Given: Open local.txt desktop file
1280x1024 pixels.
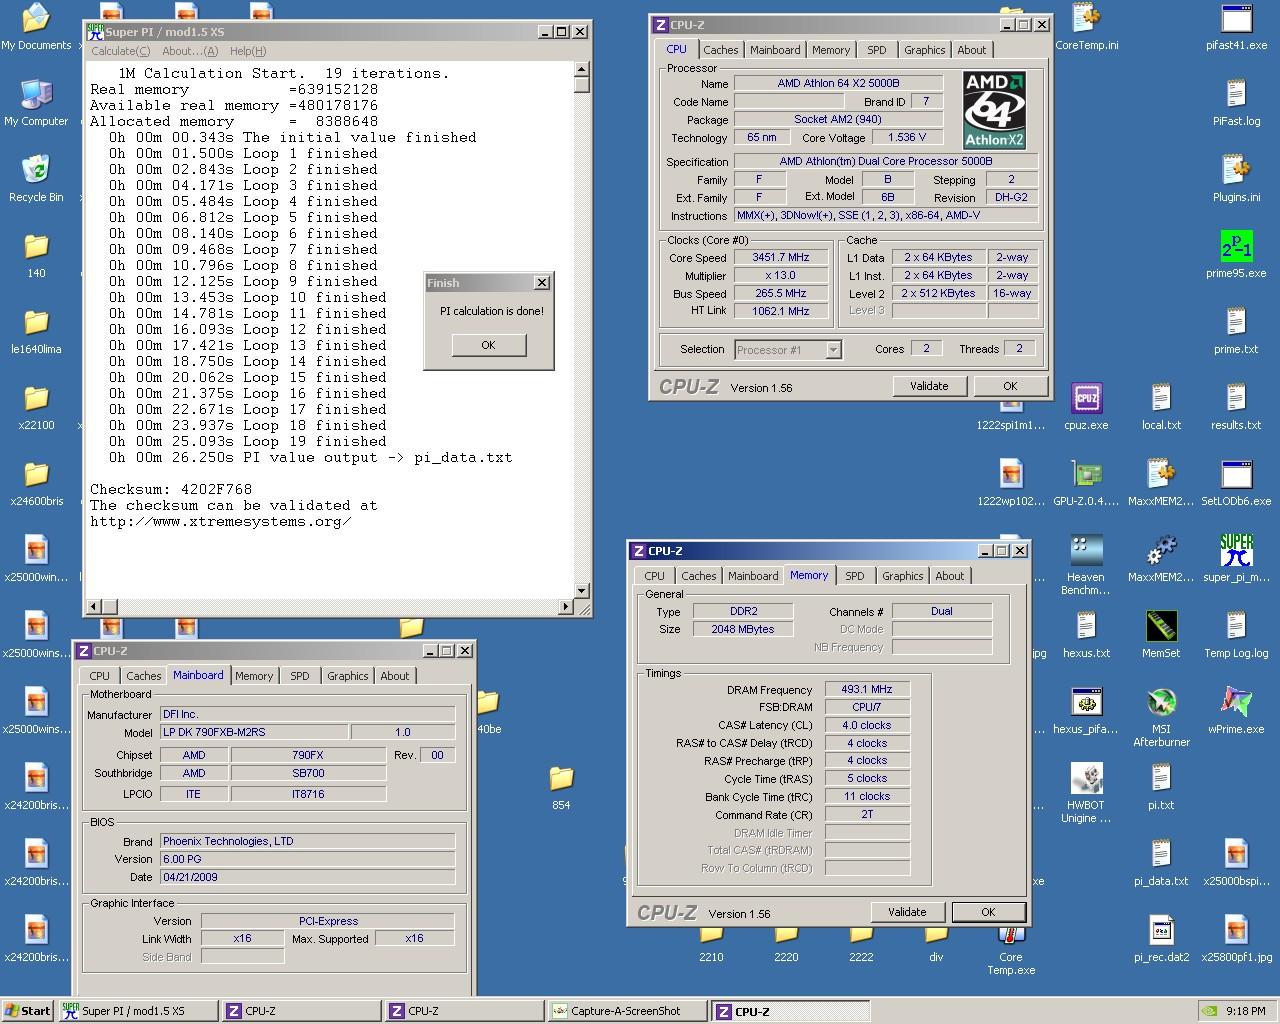Looking at the screenshot, I should point(1161,406).
